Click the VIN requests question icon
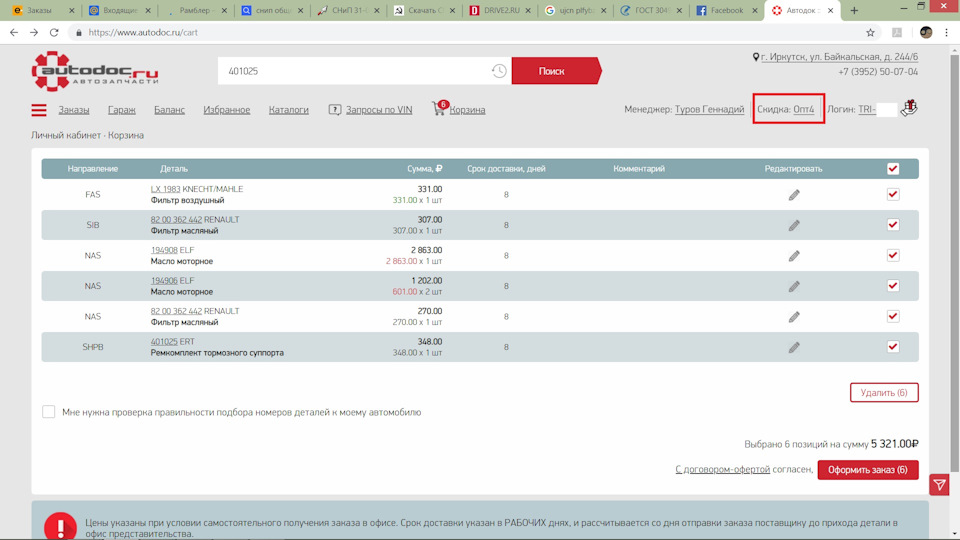Viewport: 960px width, 540px height. pos(335,110)
